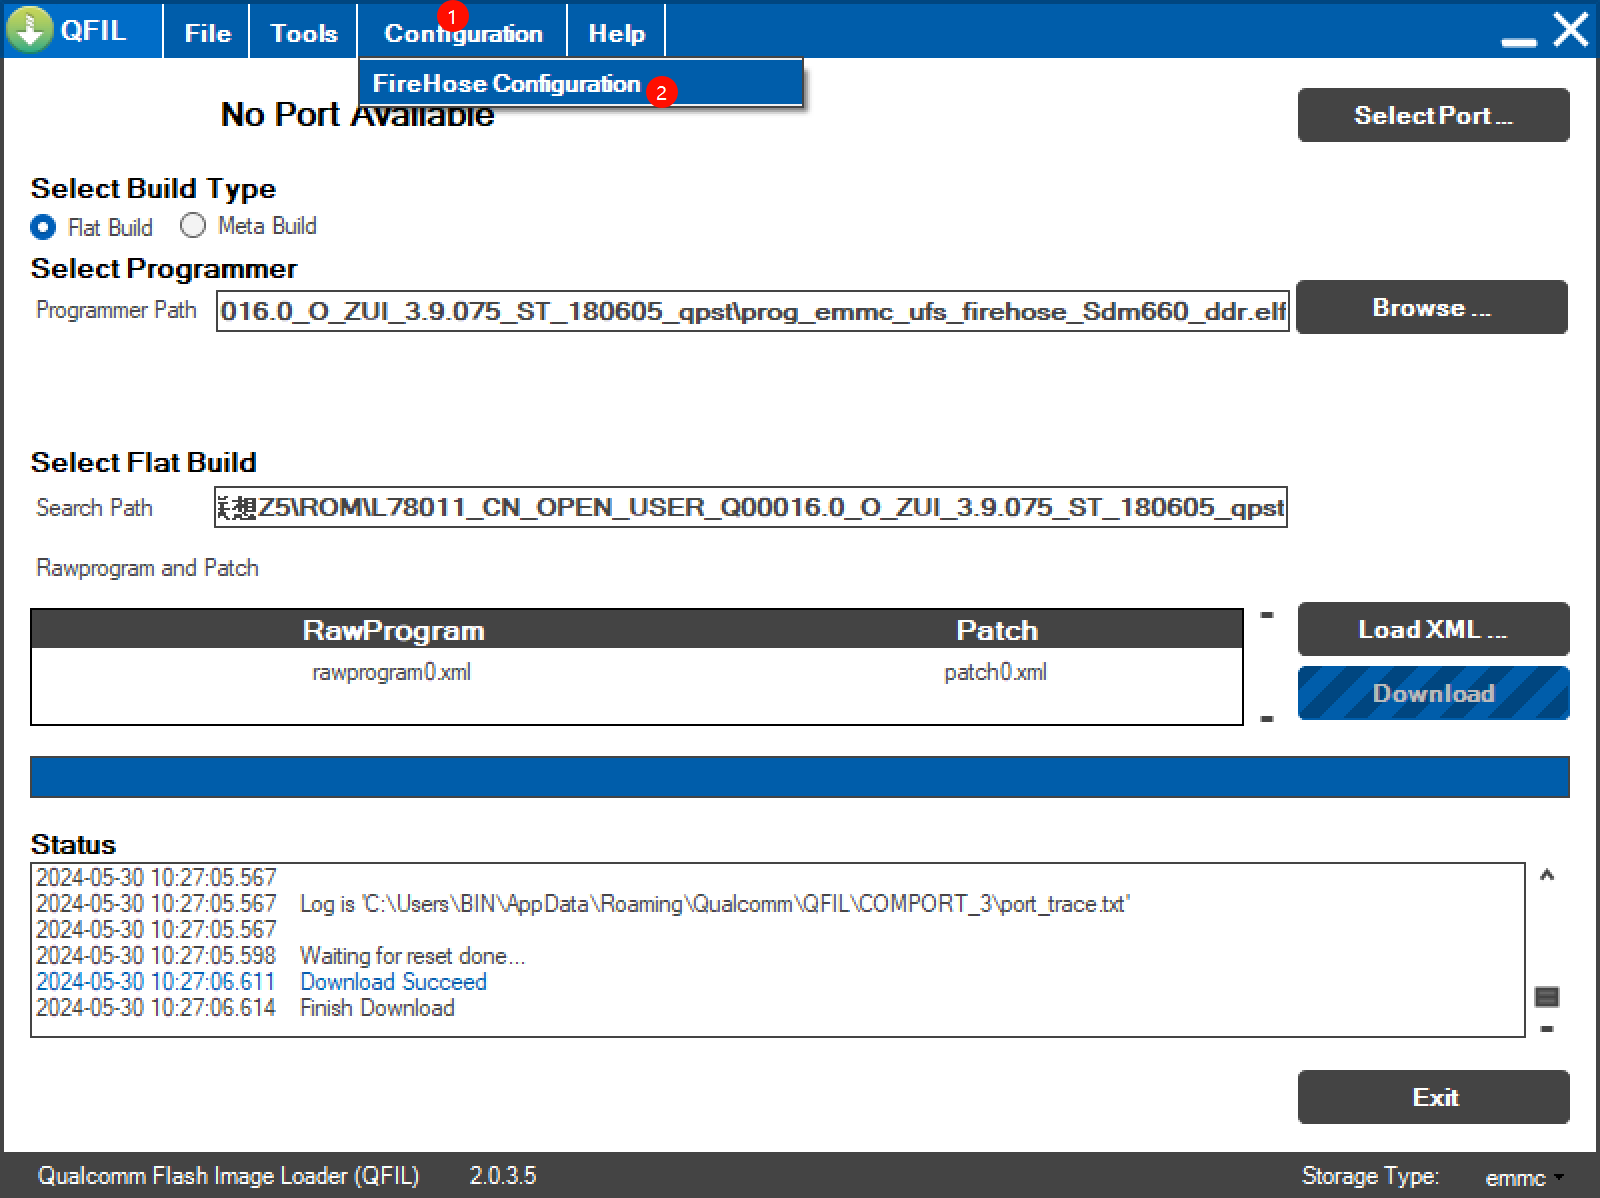Image resolution: width=1600 pixels, height=1198 pixels.
Task: Select the Flat Build radio button
Action: [x=43, y=227]
